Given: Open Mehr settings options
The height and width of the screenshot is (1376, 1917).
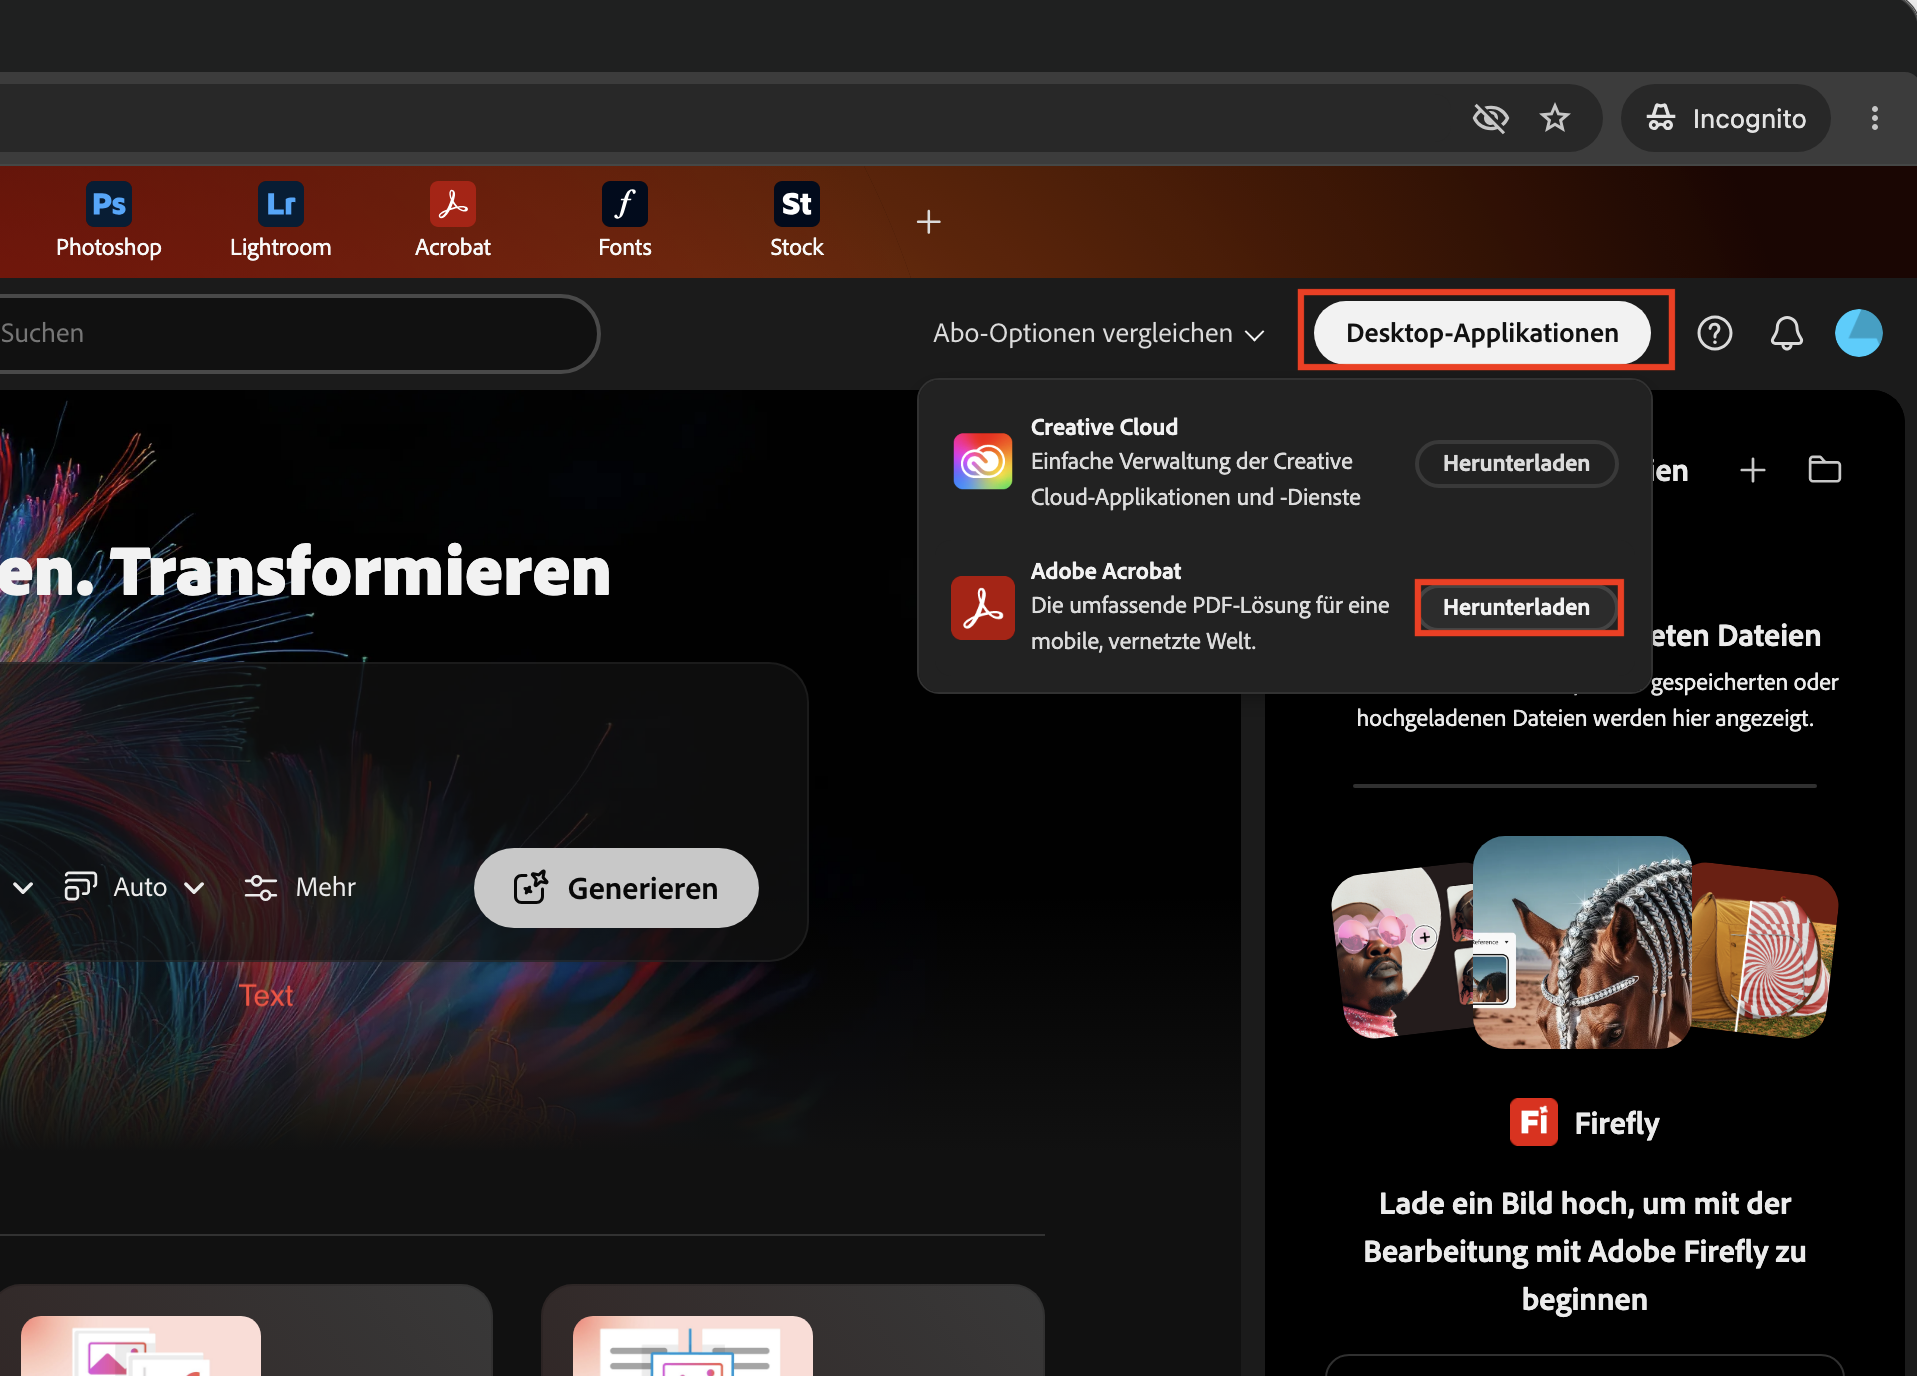Looking at the screenshot, I should pos(300,887).
